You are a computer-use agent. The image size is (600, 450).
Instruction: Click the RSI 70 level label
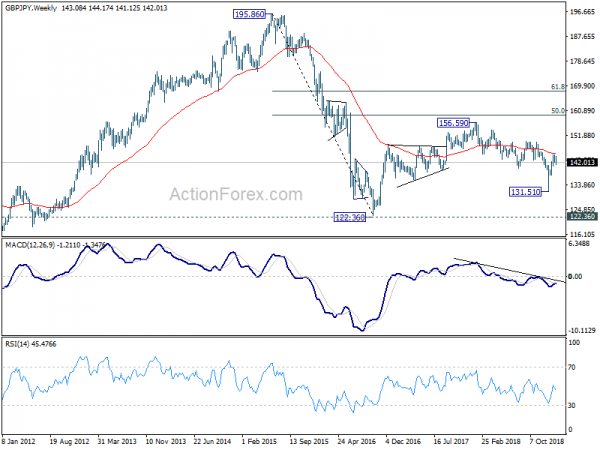(571, 367)
